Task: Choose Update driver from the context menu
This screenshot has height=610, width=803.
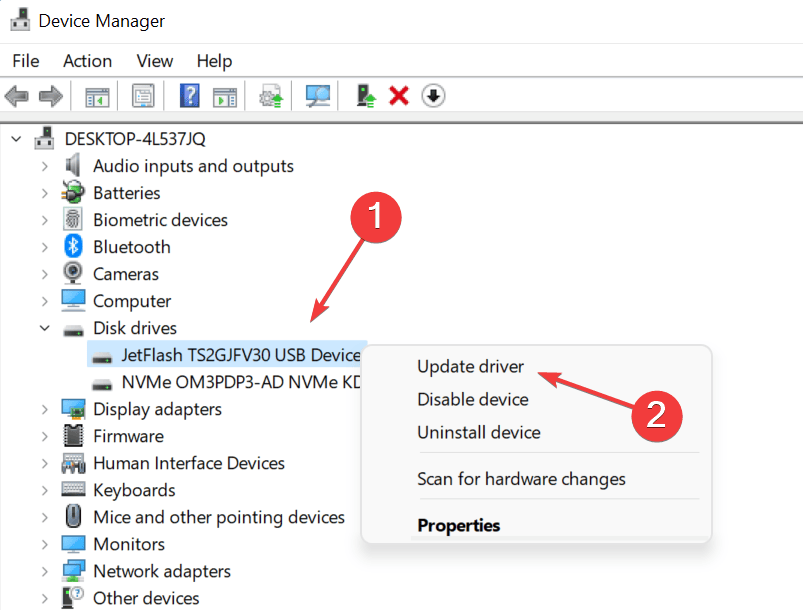Action: click(470, 367)
